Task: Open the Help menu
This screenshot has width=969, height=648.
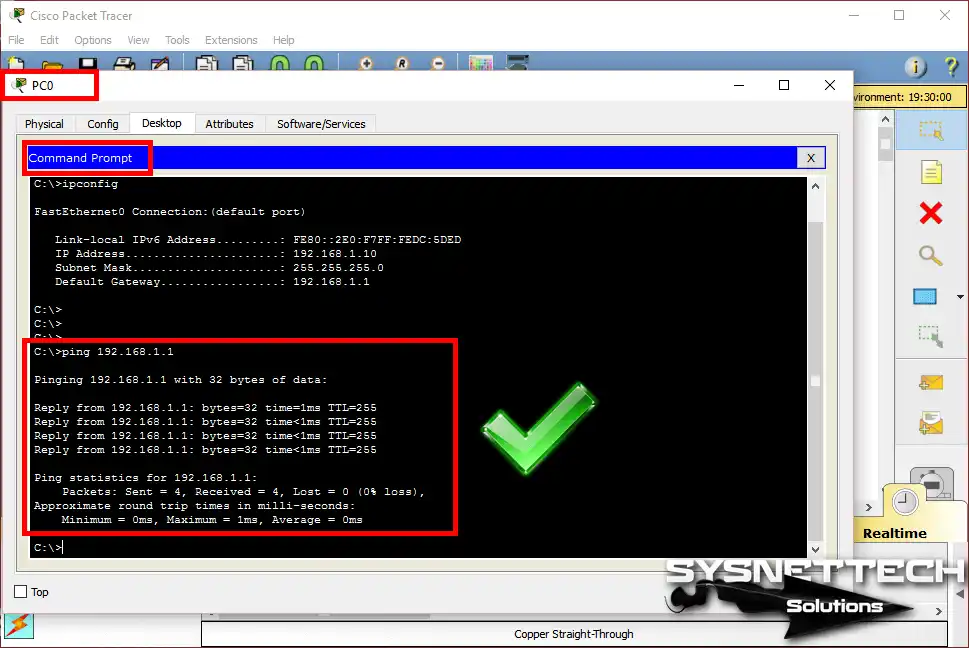Action: click(x=284, y=40)
